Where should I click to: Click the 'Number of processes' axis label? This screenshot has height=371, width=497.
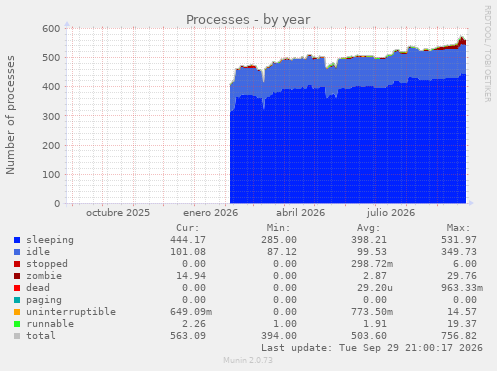coord(10,115)
